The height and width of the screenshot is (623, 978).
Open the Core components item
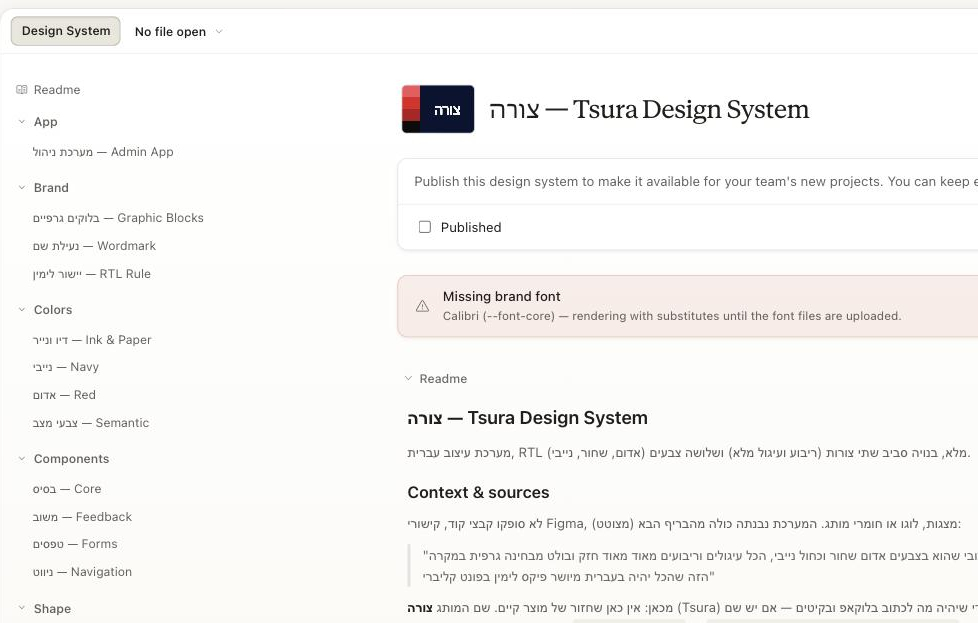[67, 490]
